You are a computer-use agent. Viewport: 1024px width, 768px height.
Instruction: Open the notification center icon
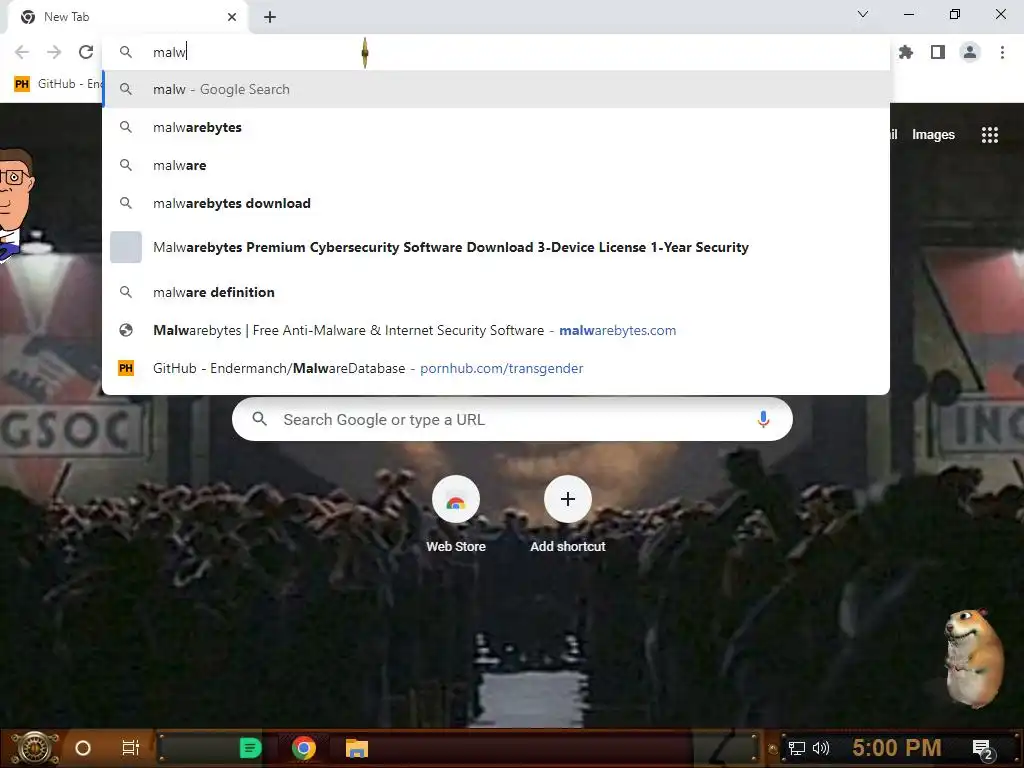tap(983, 749)
